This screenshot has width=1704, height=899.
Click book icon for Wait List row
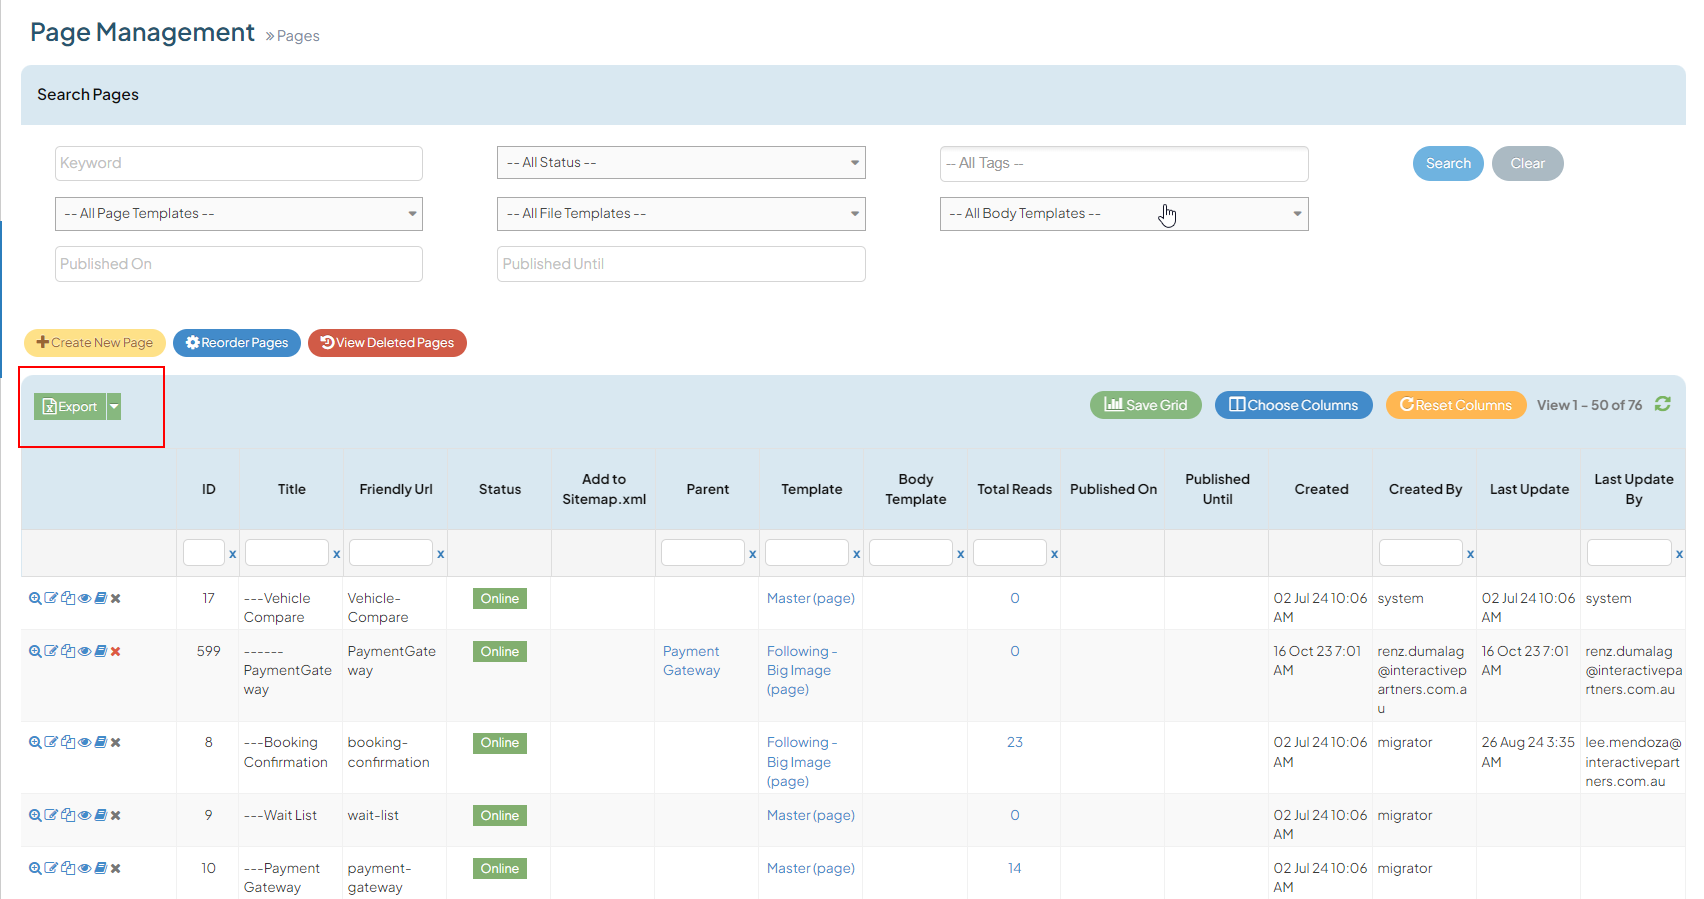tap(100, 816)
